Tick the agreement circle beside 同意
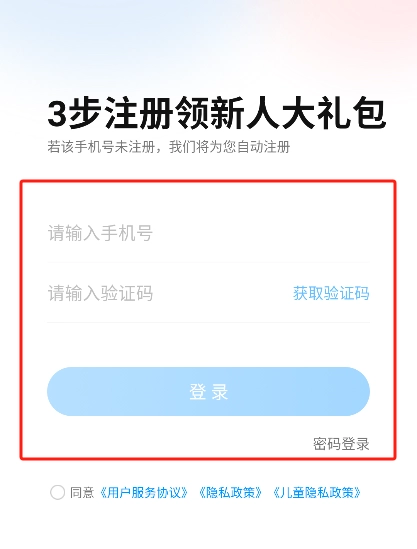 [x=57, y=492]
